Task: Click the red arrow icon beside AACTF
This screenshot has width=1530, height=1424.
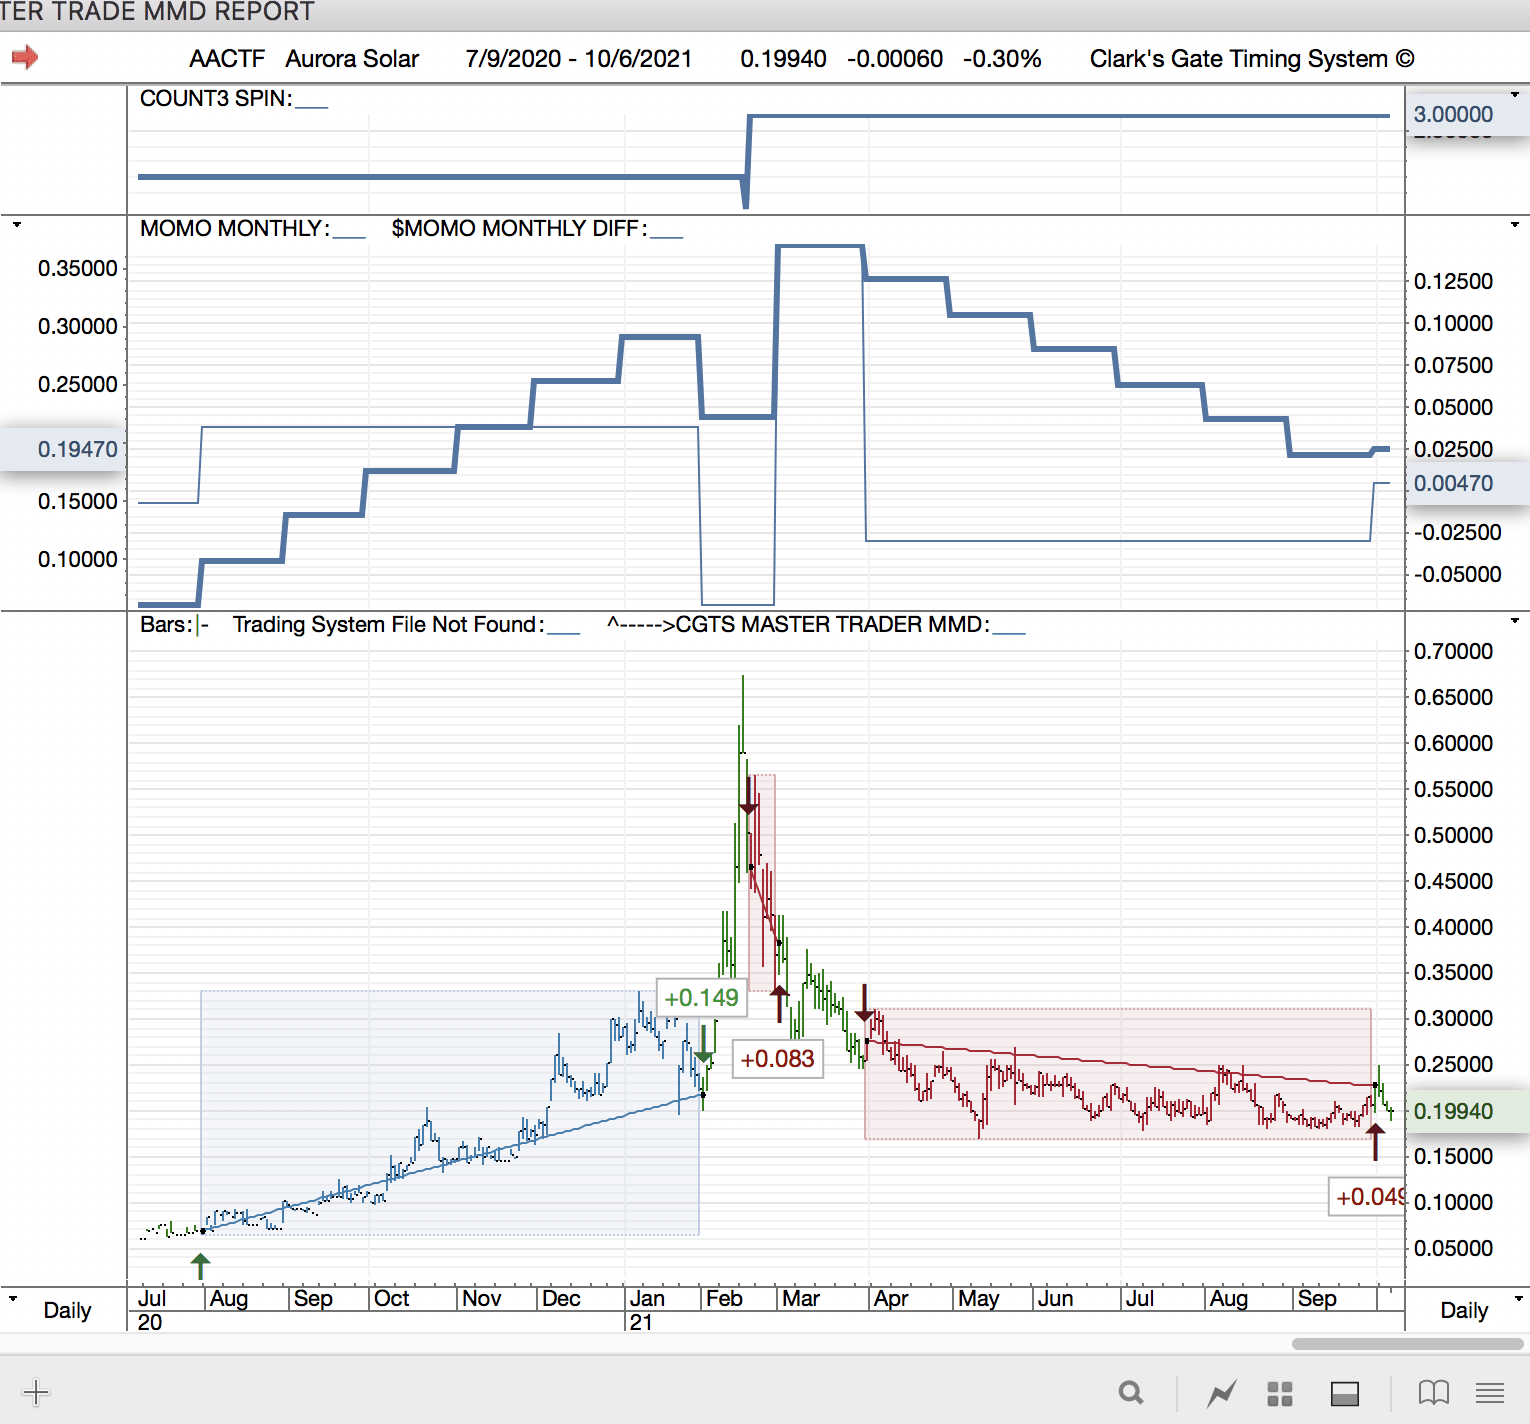Action: click(25, 58)
